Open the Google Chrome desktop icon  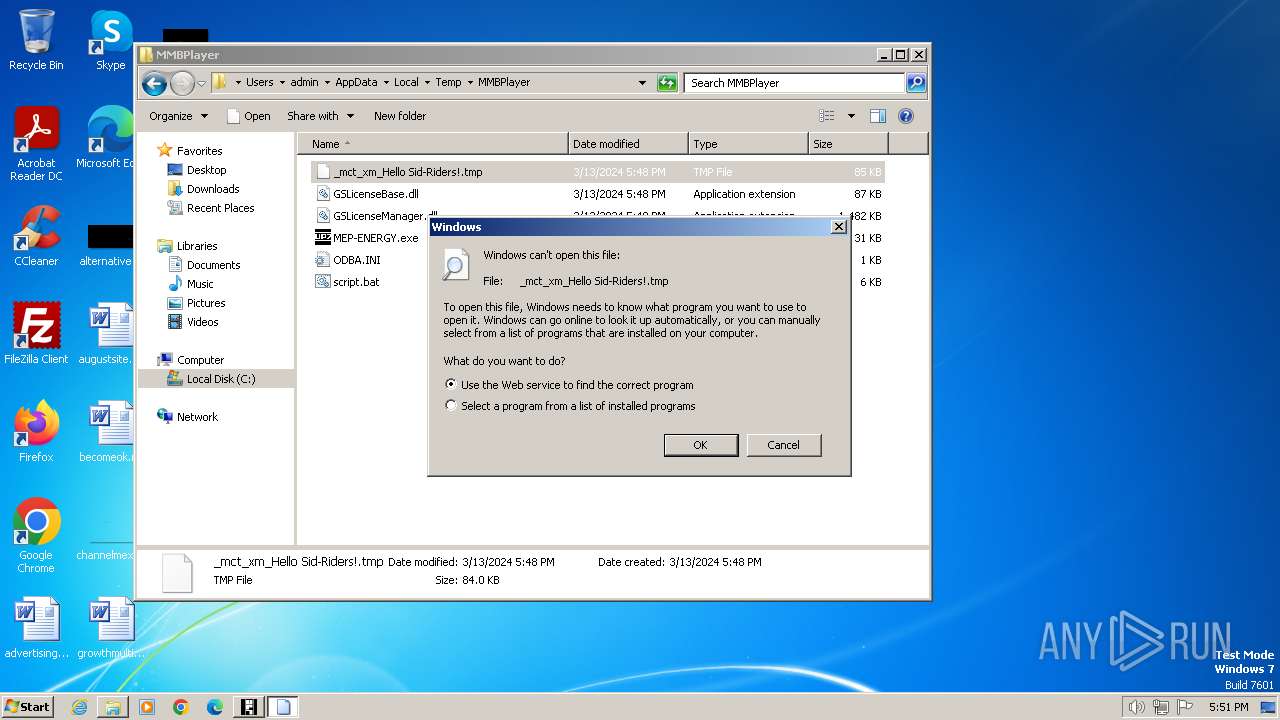point(36,536)
